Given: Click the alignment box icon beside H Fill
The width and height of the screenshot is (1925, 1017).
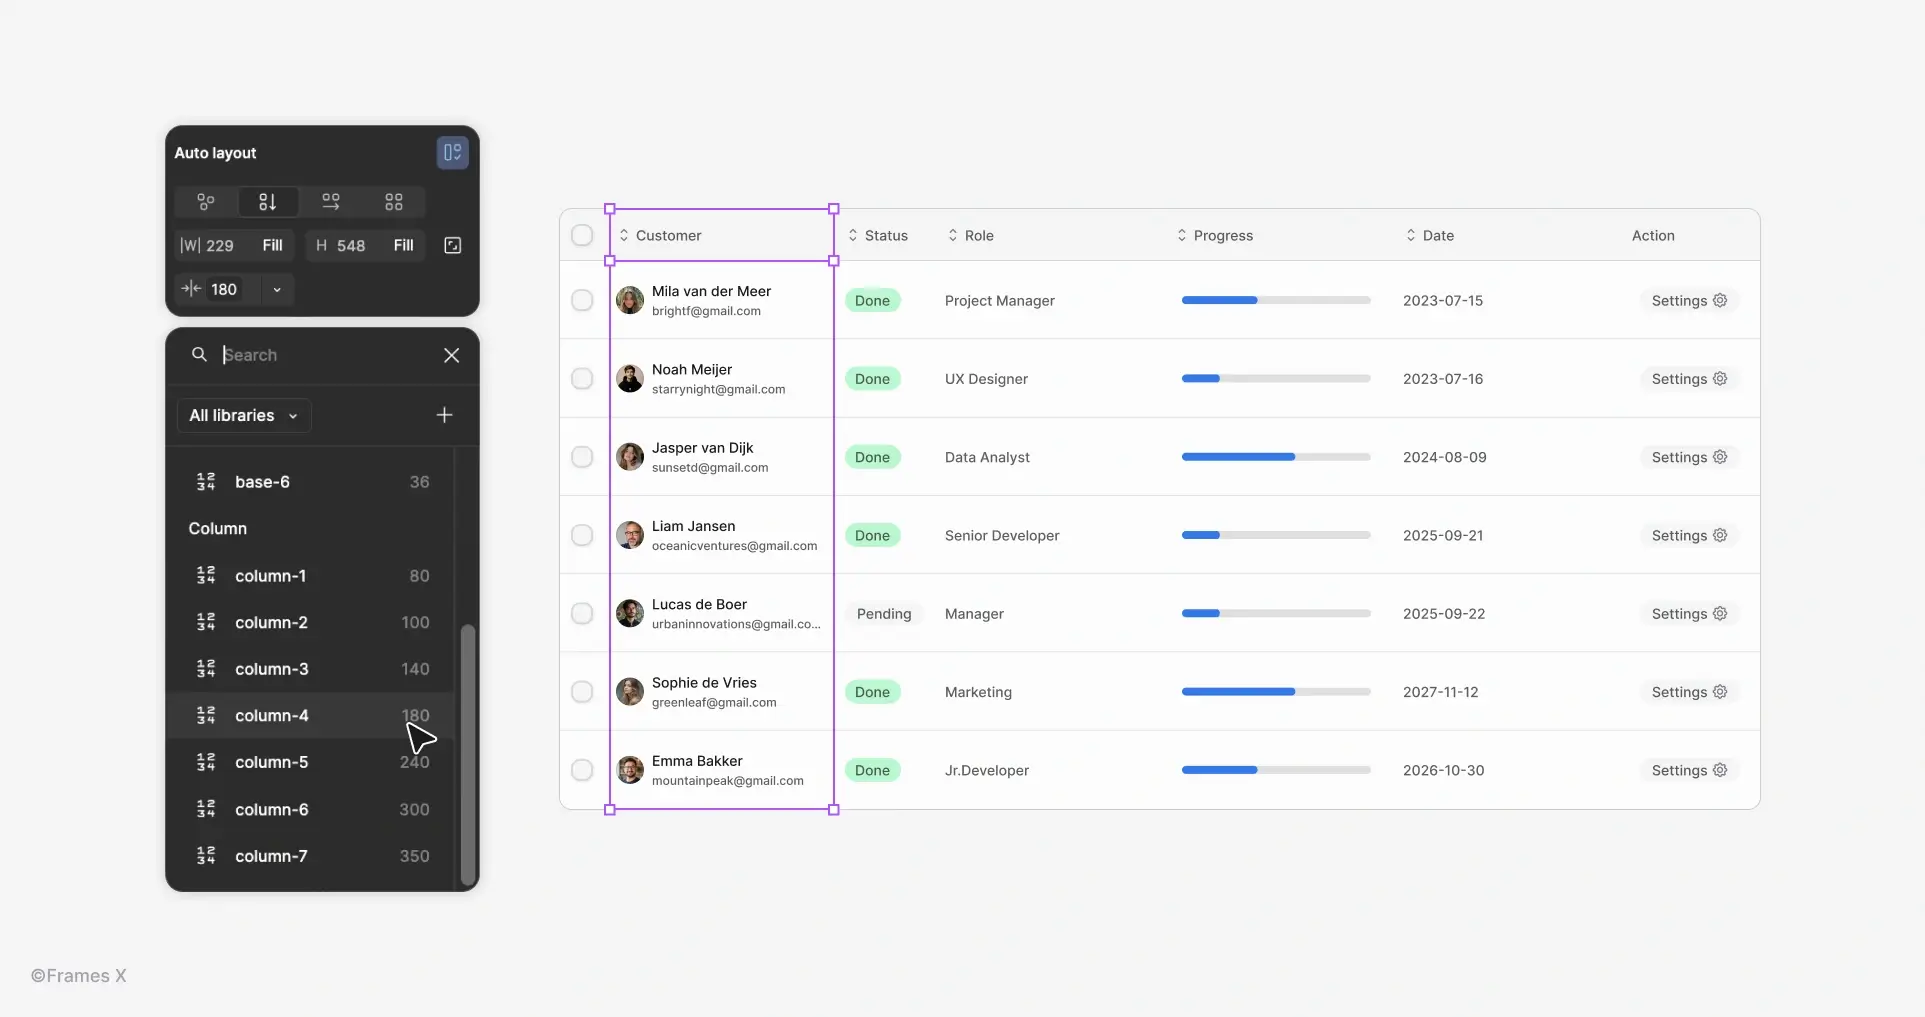Looking at the screenshot, I should click(x=452, y=245).
